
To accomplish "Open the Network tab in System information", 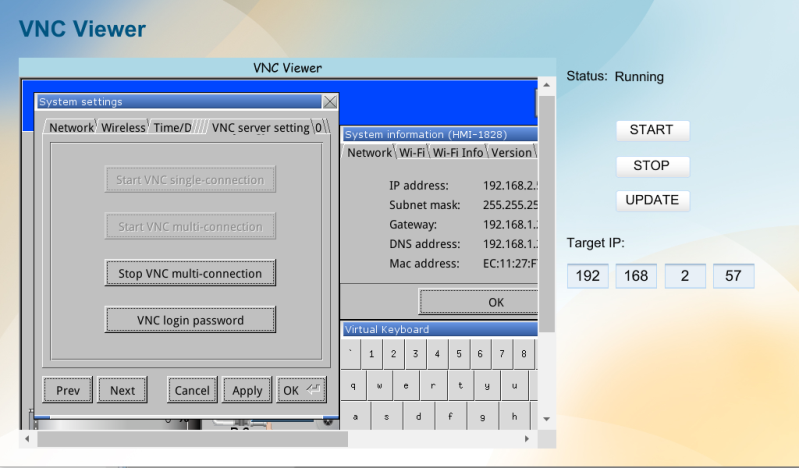I will 369,152.
